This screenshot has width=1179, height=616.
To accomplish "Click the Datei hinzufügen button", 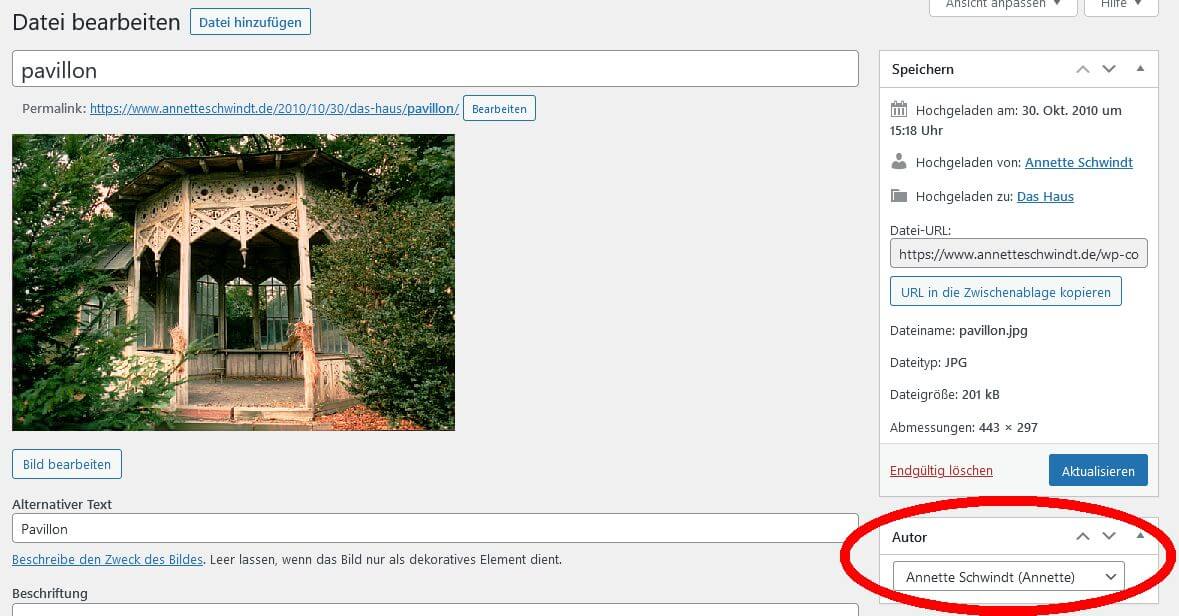I will pyautogui.click(x=250, y=22).
